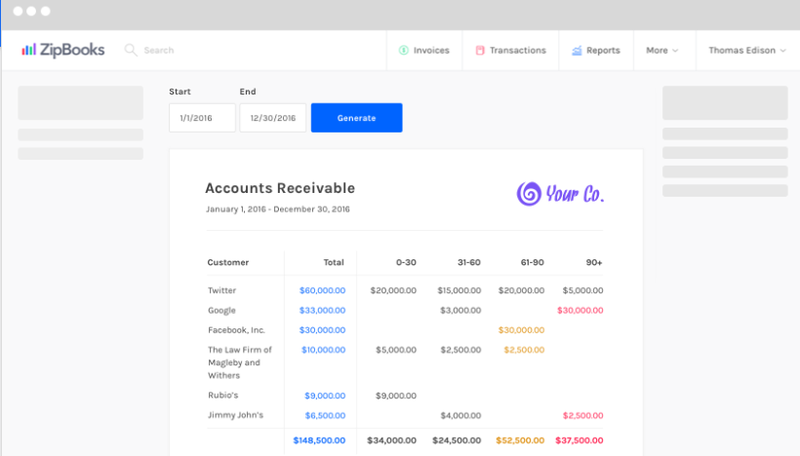Select the Facebook, Inc. customer name
Screen dimensions: 800x456
coord(236,330)
